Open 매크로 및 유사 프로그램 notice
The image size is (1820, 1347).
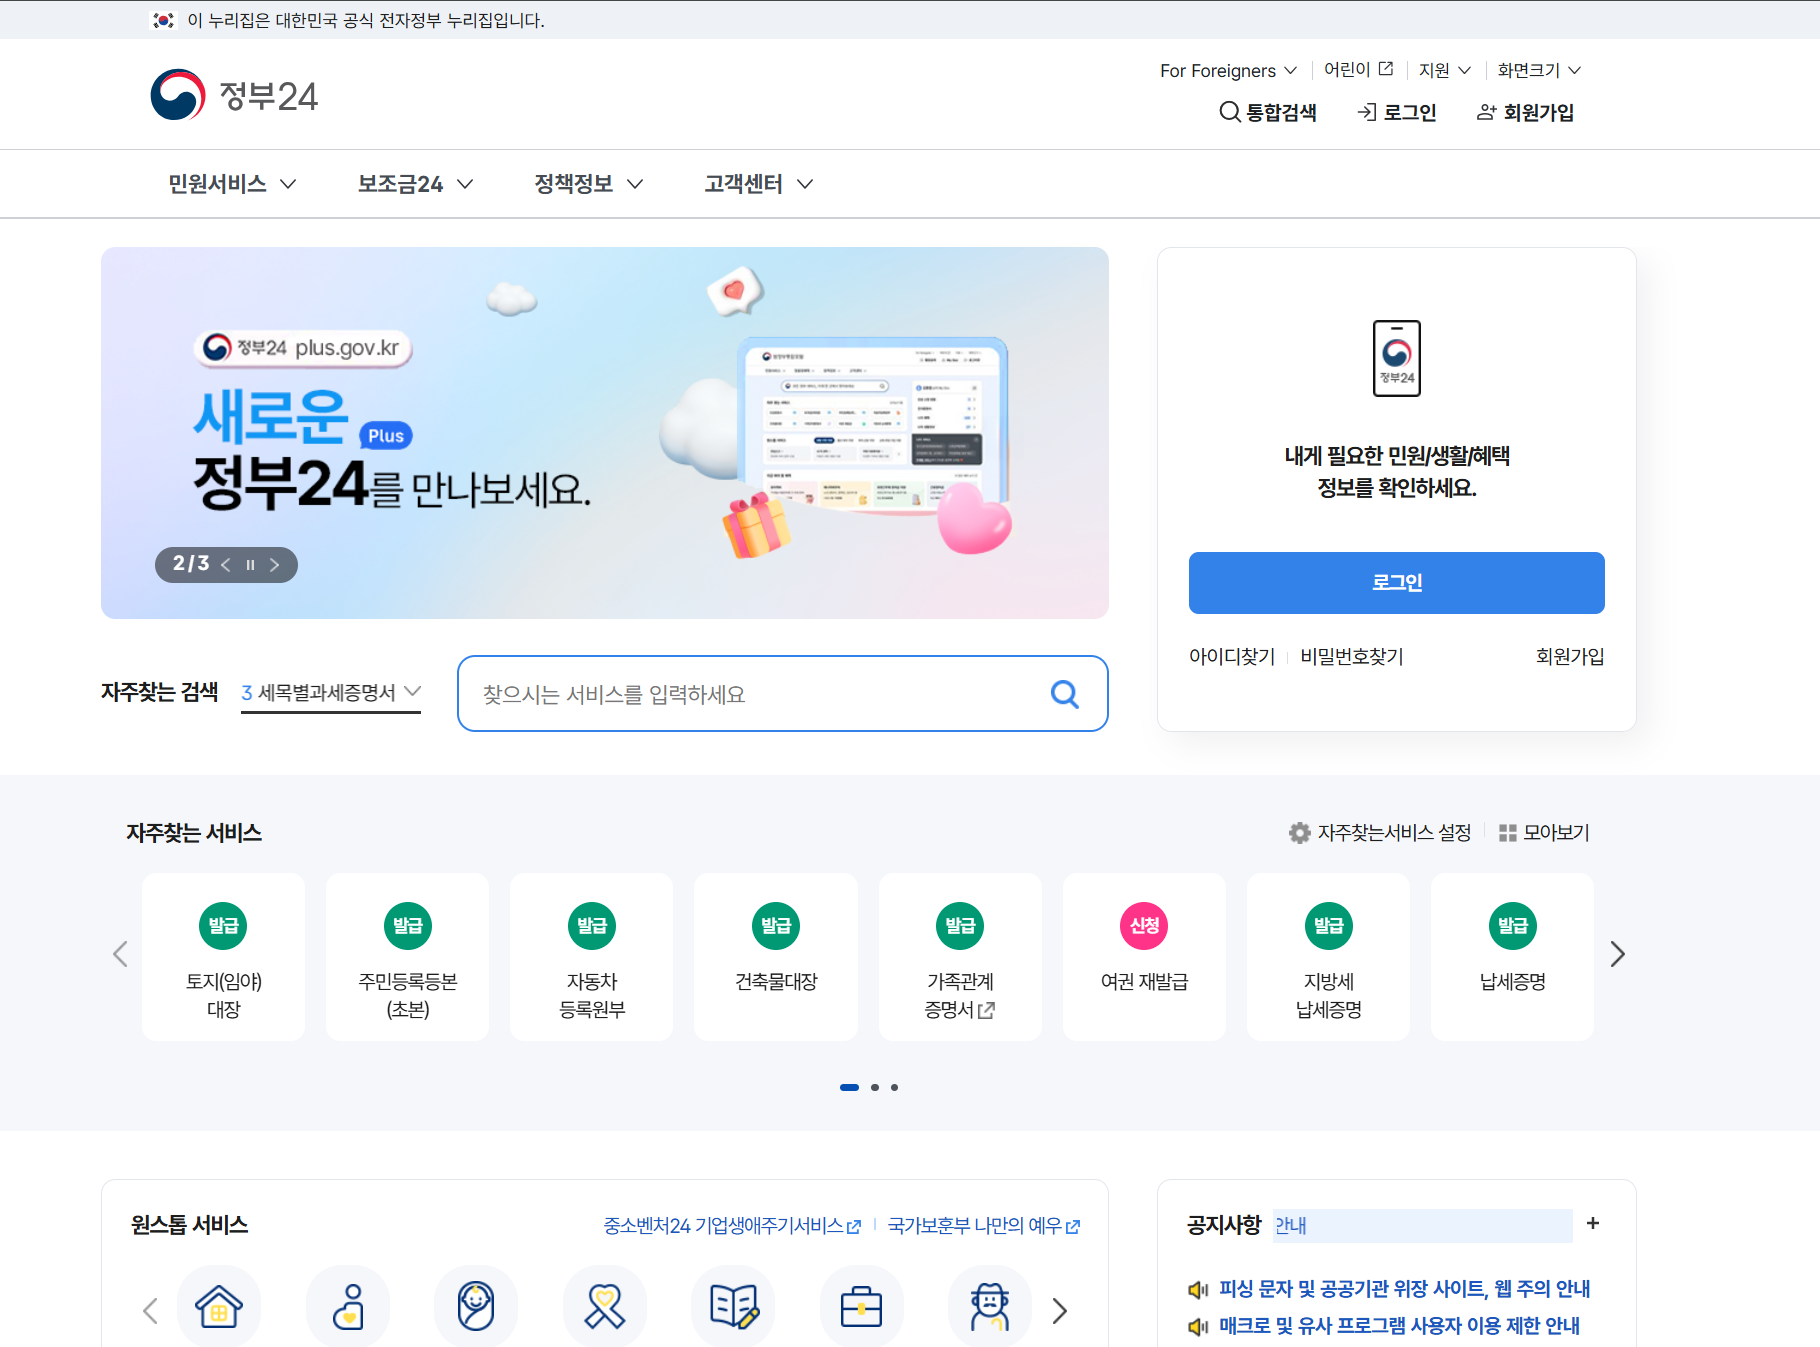tap(1399, 1326)
